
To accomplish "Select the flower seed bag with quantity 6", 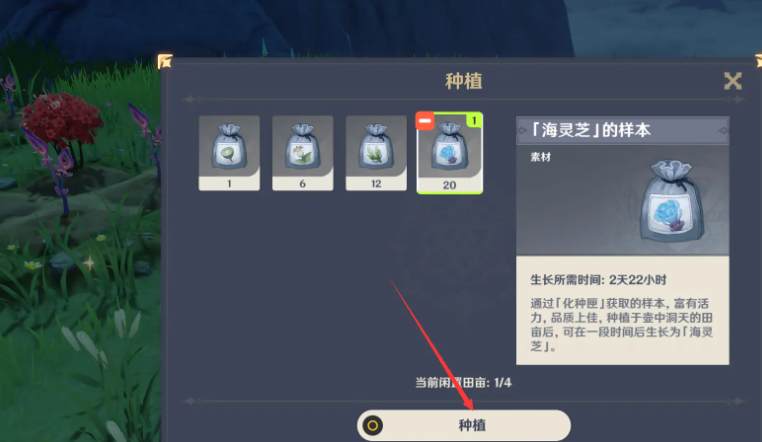I will click(x=303, y=153).
